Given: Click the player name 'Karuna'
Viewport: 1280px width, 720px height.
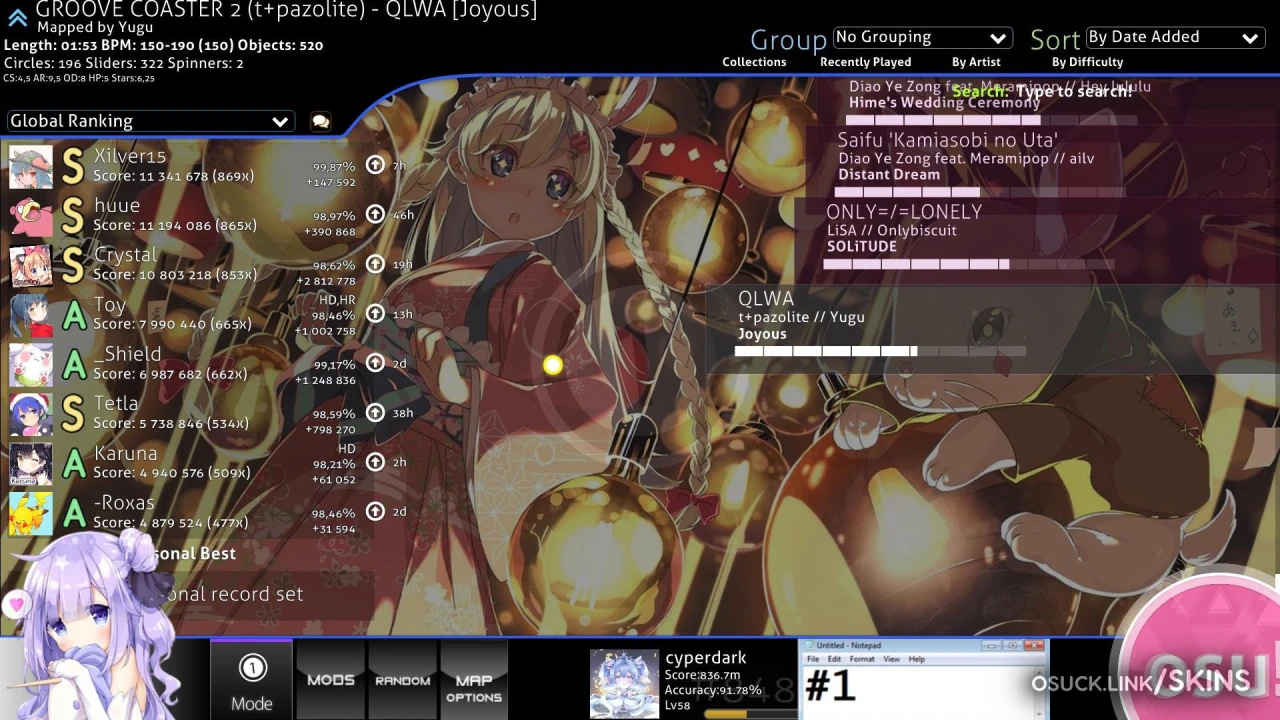Looking at the screenshot, I should point(125,453).
